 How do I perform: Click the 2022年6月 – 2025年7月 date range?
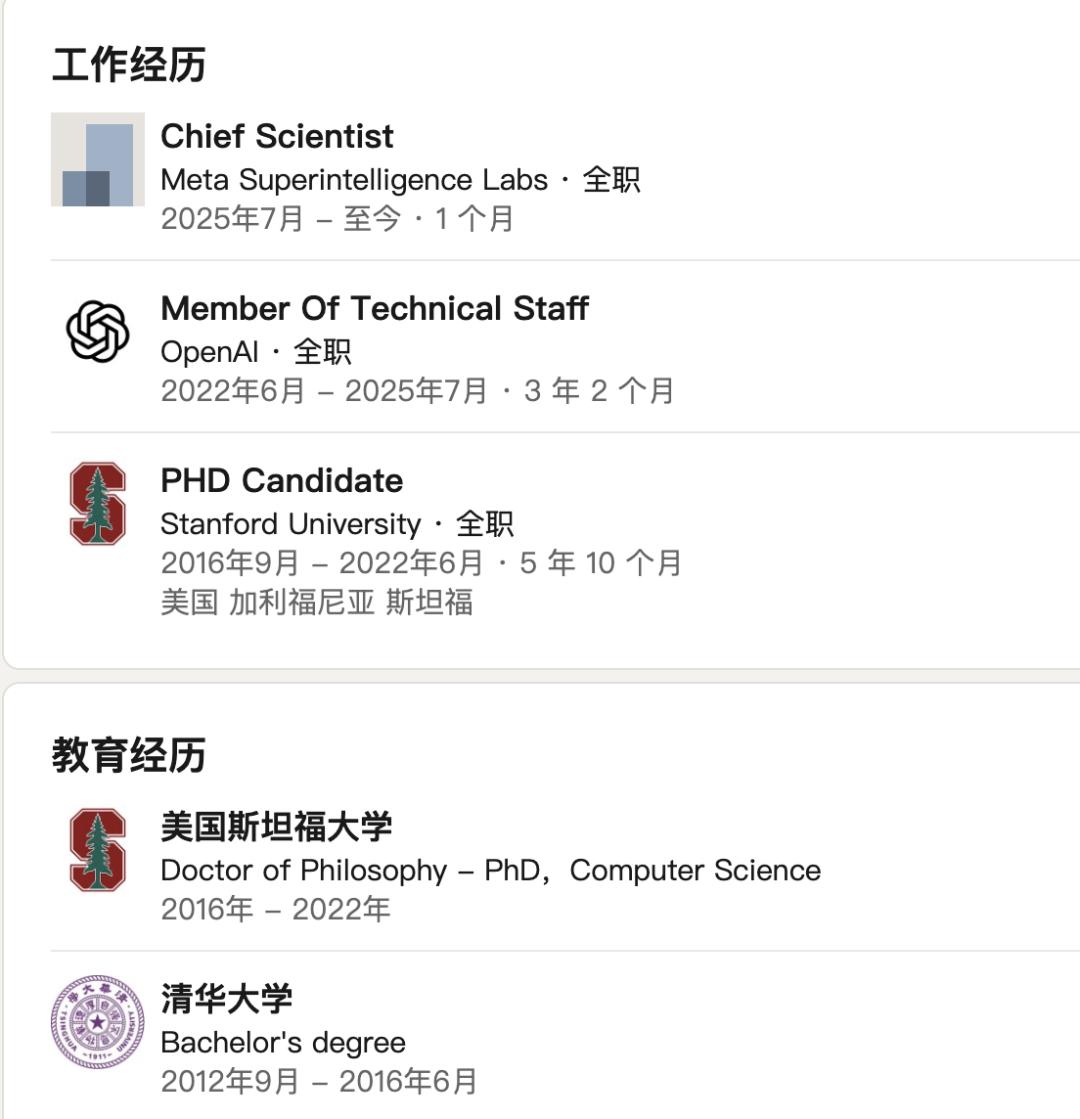[x=324, y=390]
